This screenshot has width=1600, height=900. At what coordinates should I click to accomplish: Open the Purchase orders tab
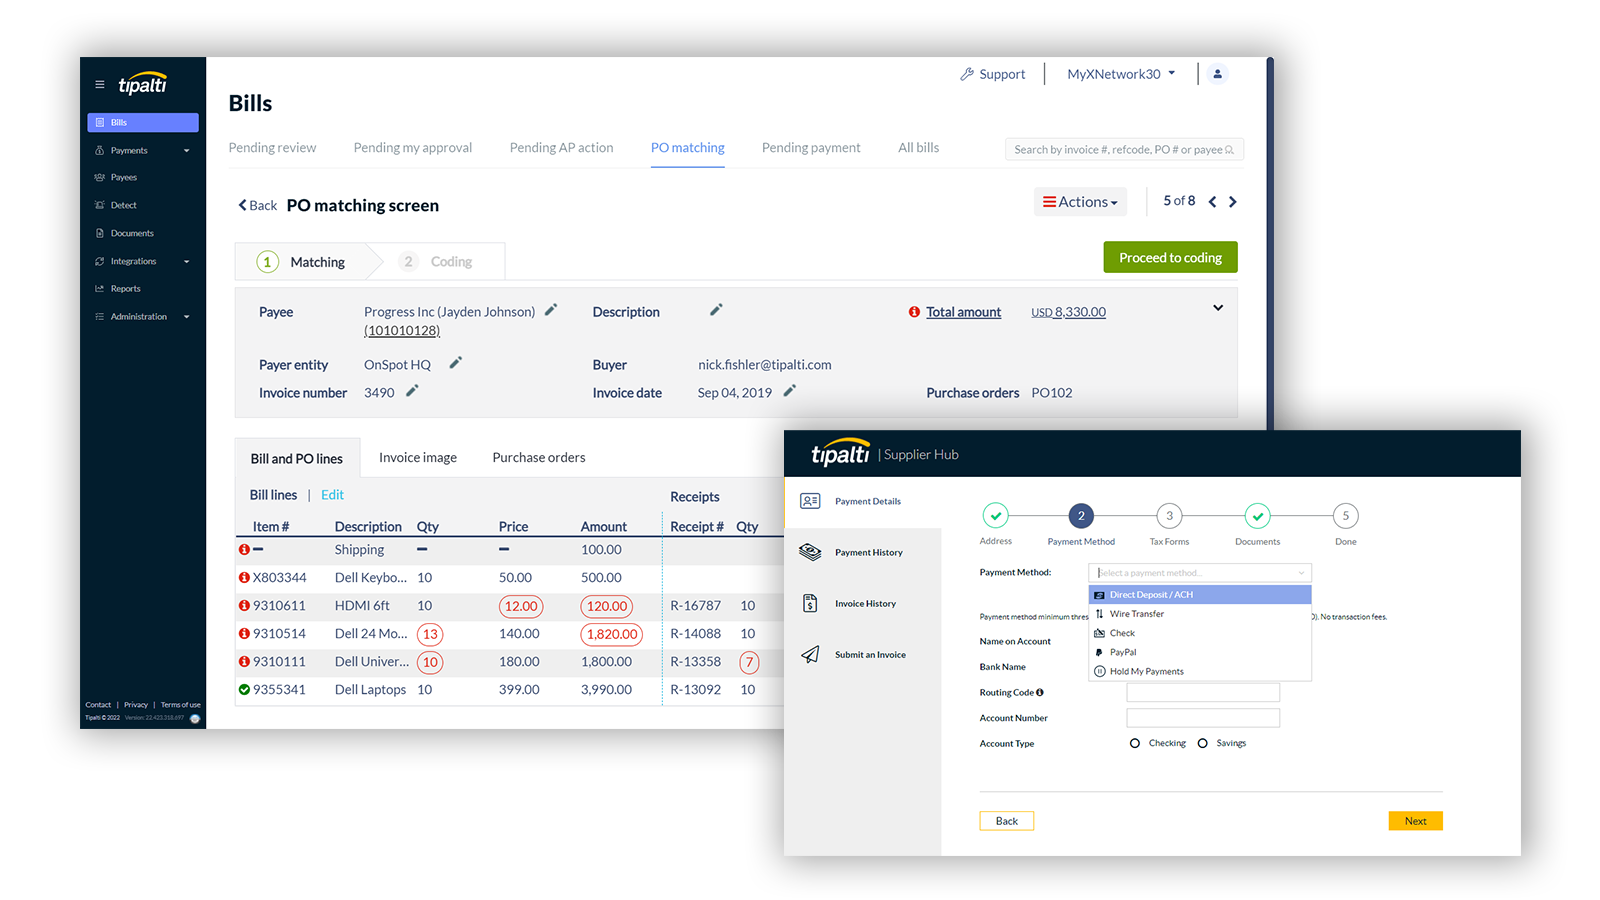tap(539, 457)
